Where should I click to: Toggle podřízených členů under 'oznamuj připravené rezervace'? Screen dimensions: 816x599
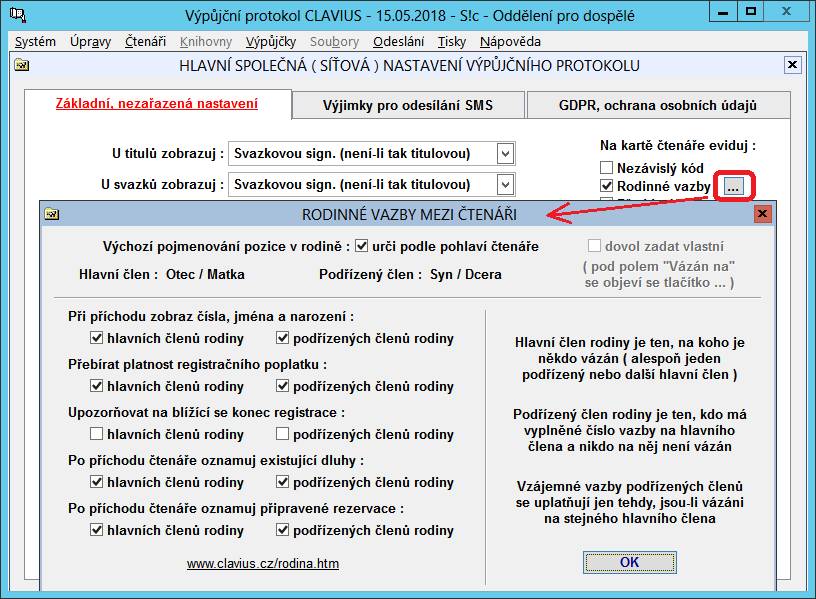click(x=282, y=530)
